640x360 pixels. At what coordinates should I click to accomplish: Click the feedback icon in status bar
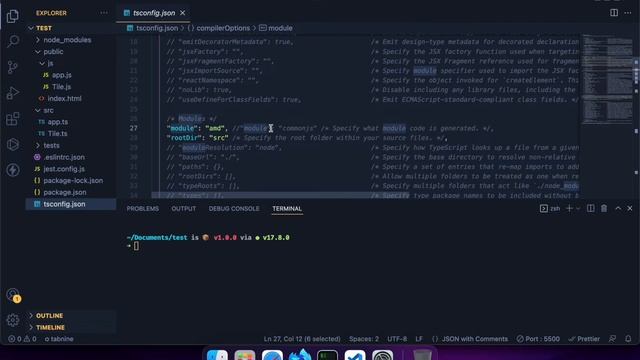pos(613,339)
